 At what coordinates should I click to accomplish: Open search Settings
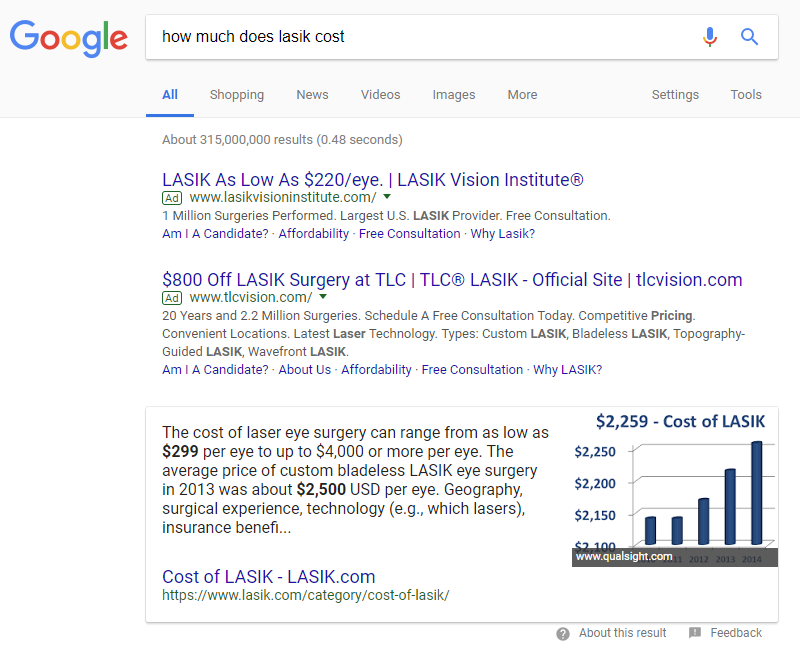[x=675, y=95]
